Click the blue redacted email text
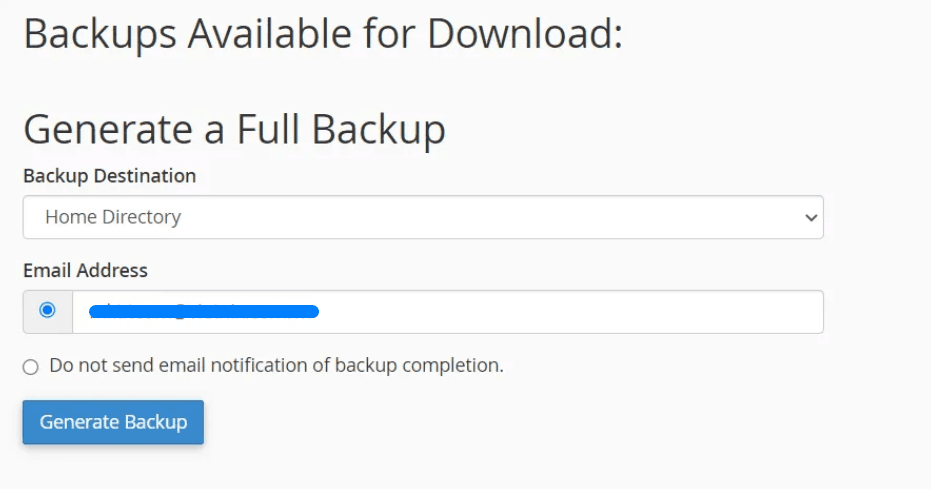This screenshot has width=931, height=489. click(203, 312)
